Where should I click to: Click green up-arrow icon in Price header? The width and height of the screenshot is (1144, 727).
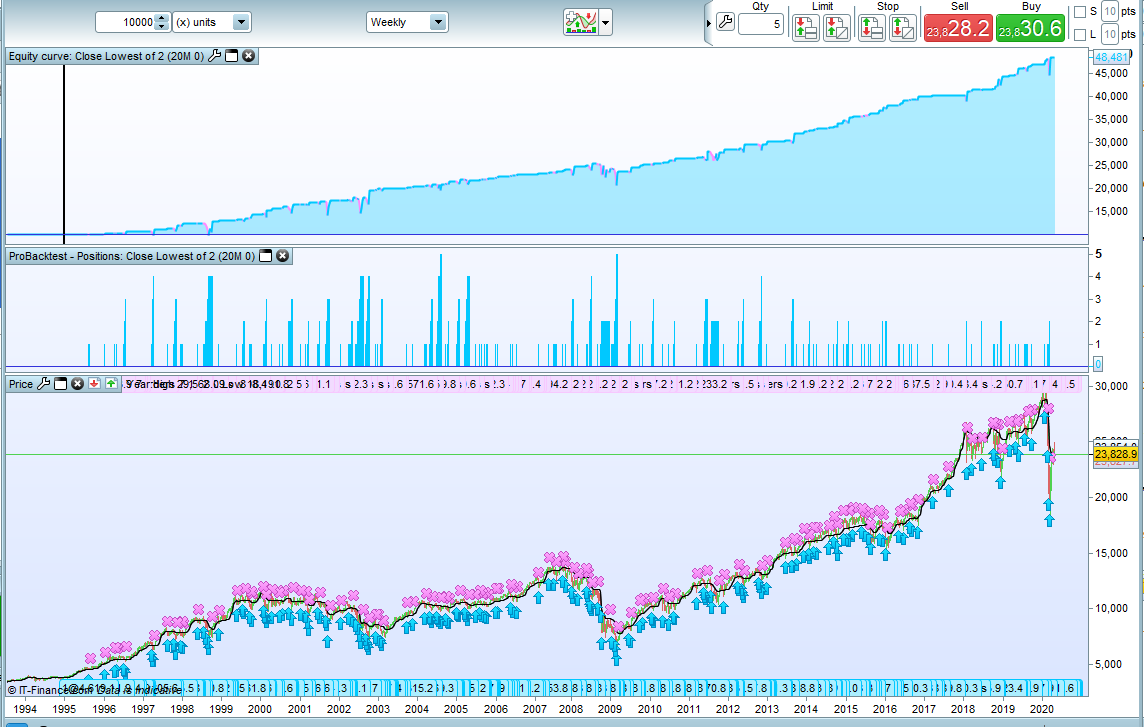pos(111,383)
